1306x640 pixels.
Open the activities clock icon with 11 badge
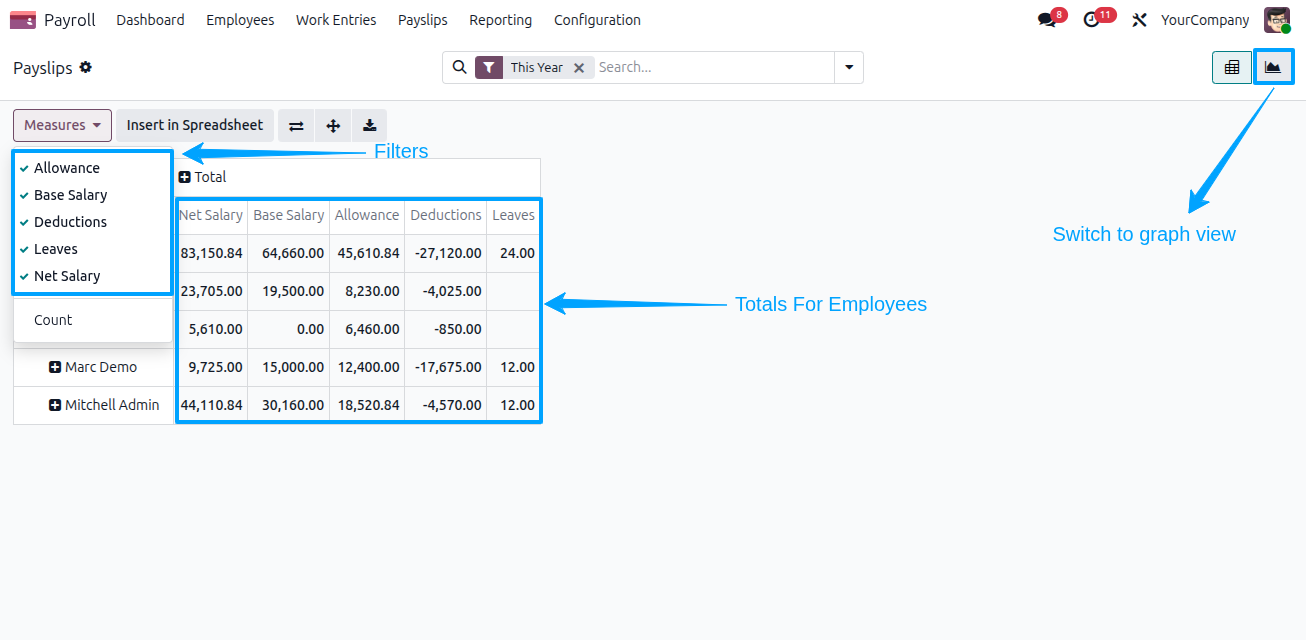click(1092, 20)
